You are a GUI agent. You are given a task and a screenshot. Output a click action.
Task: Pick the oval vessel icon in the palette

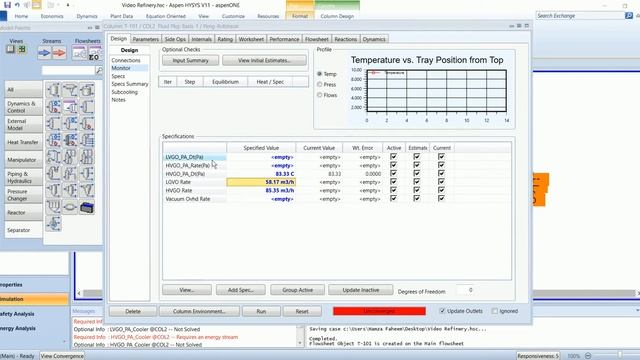pyautogui.click(x=70, y=208)
